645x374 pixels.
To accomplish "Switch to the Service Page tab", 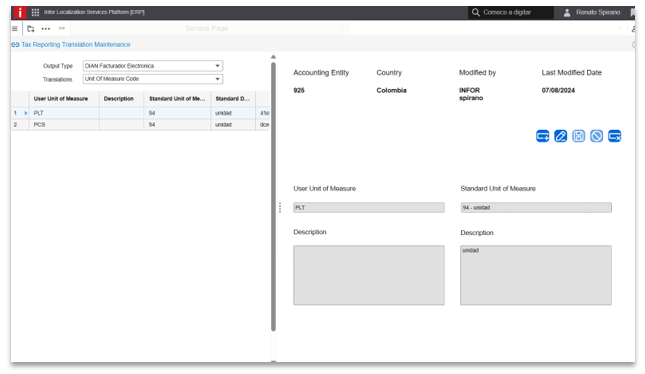I will (x=207, y=28).
